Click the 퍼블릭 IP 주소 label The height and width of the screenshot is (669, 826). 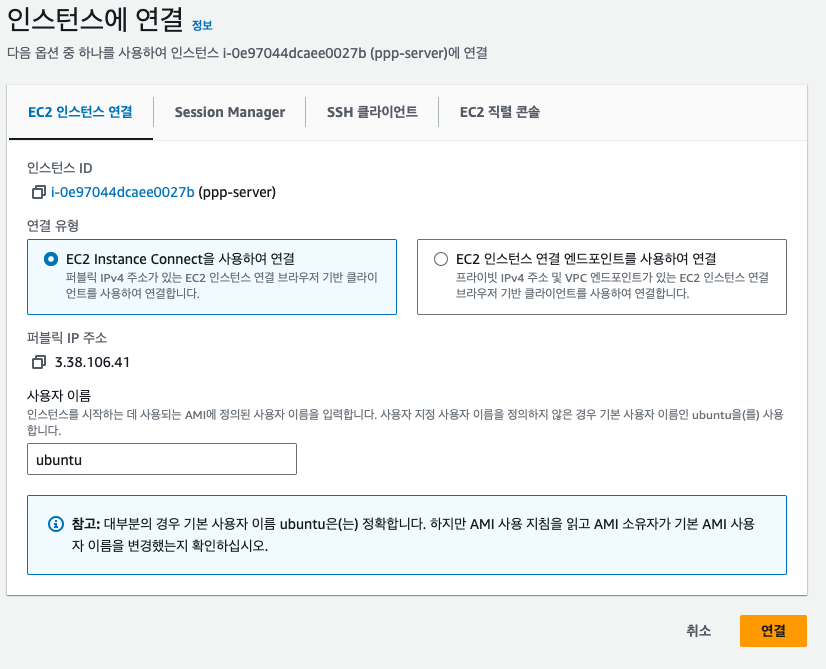67,338
